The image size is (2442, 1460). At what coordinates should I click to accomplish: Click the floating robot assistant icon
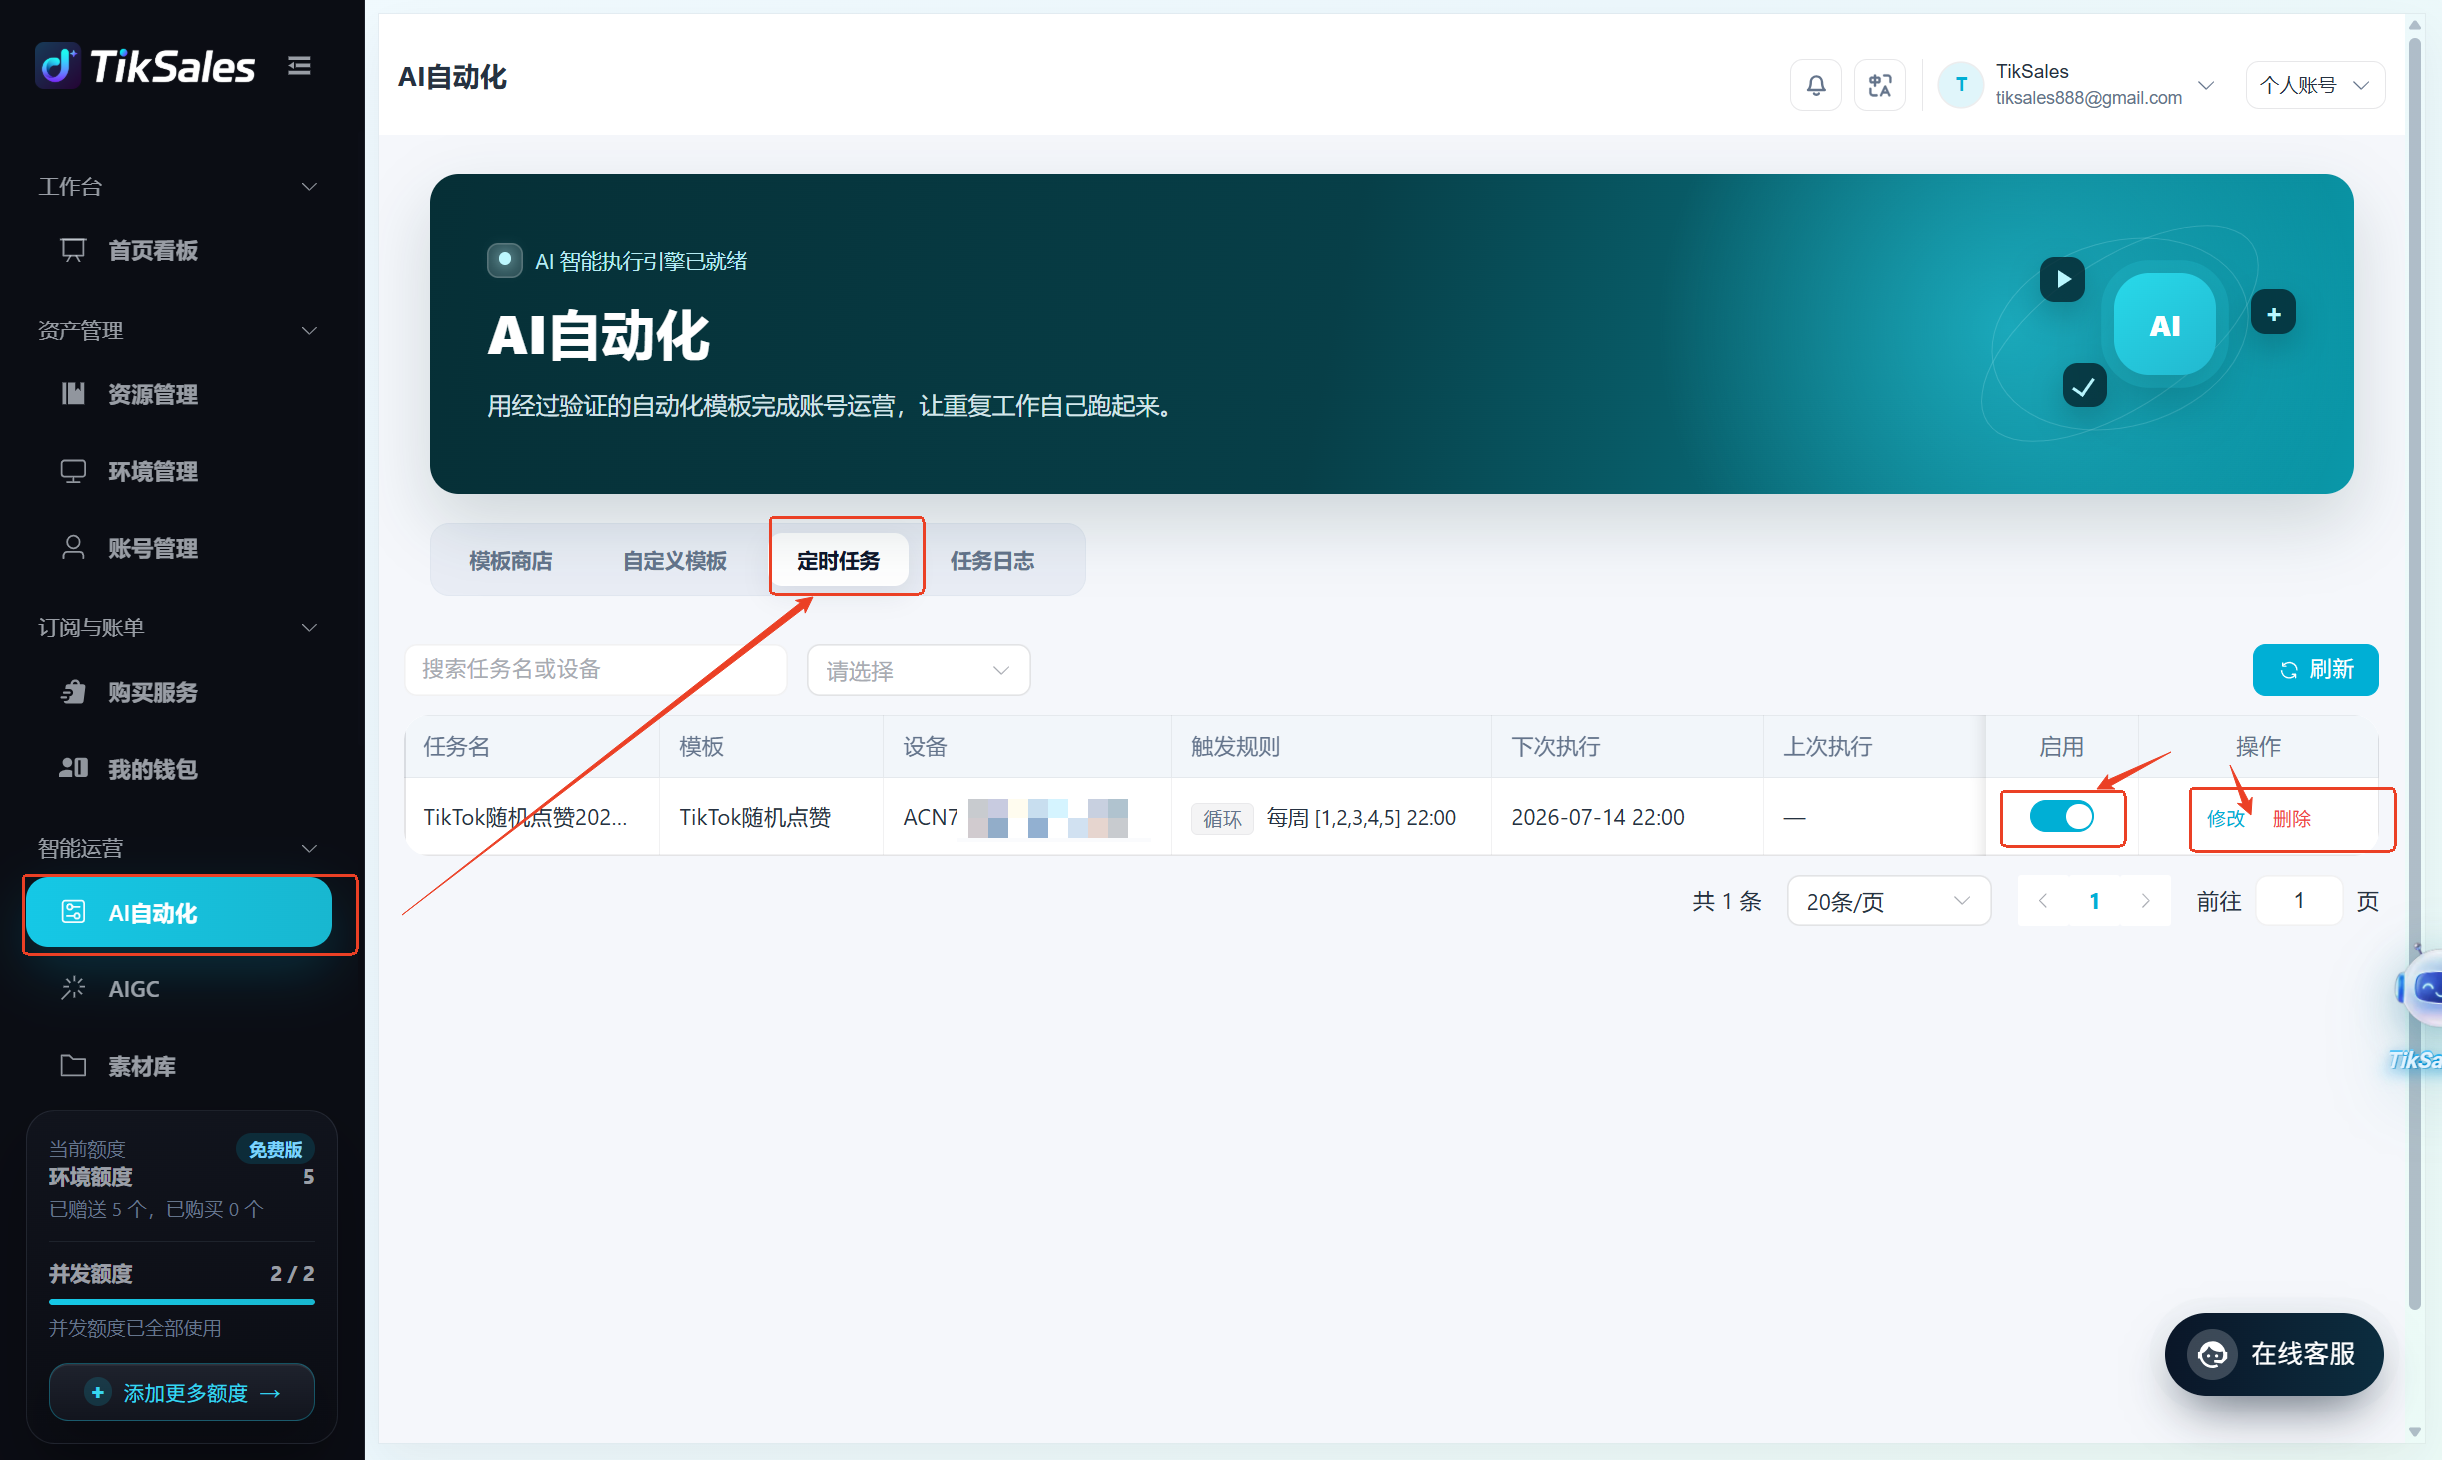click(2422, 988)
